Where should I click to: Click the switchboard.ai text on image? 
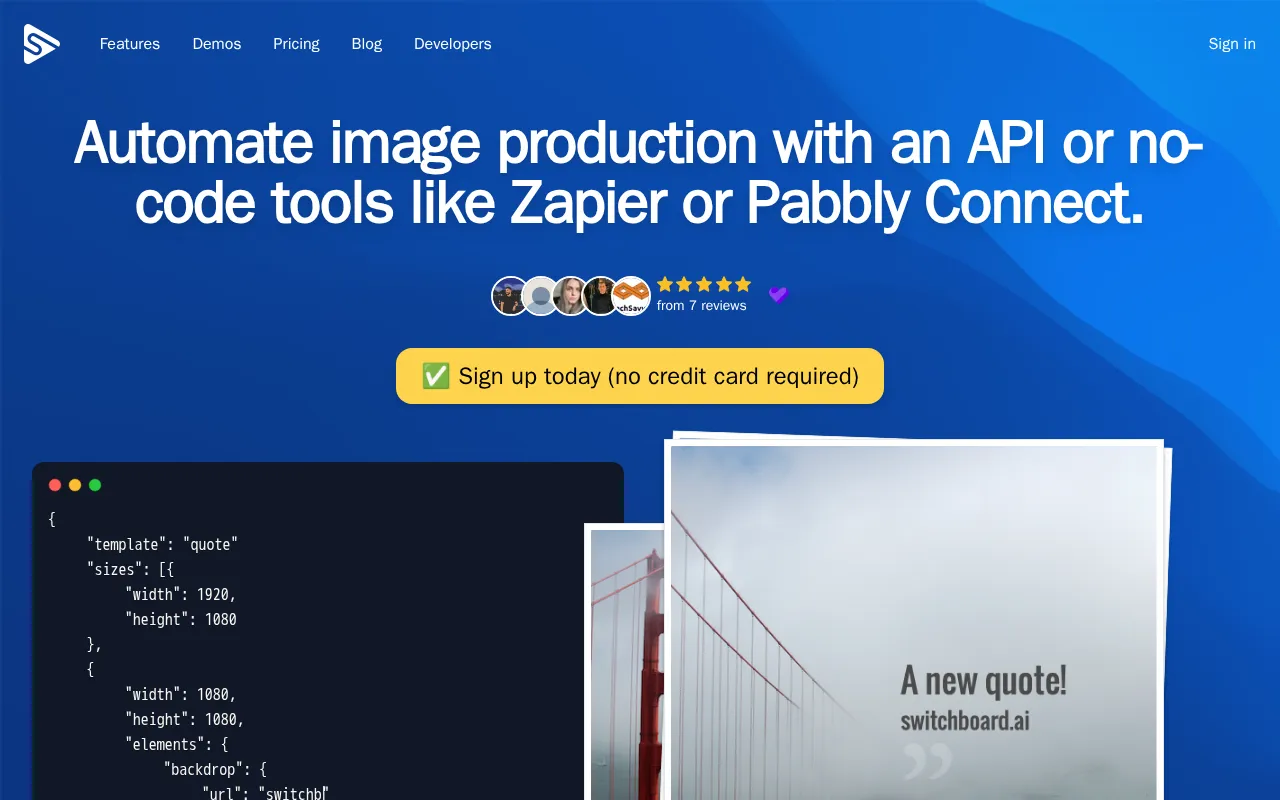pyautogui.click(x=965, y=720)
